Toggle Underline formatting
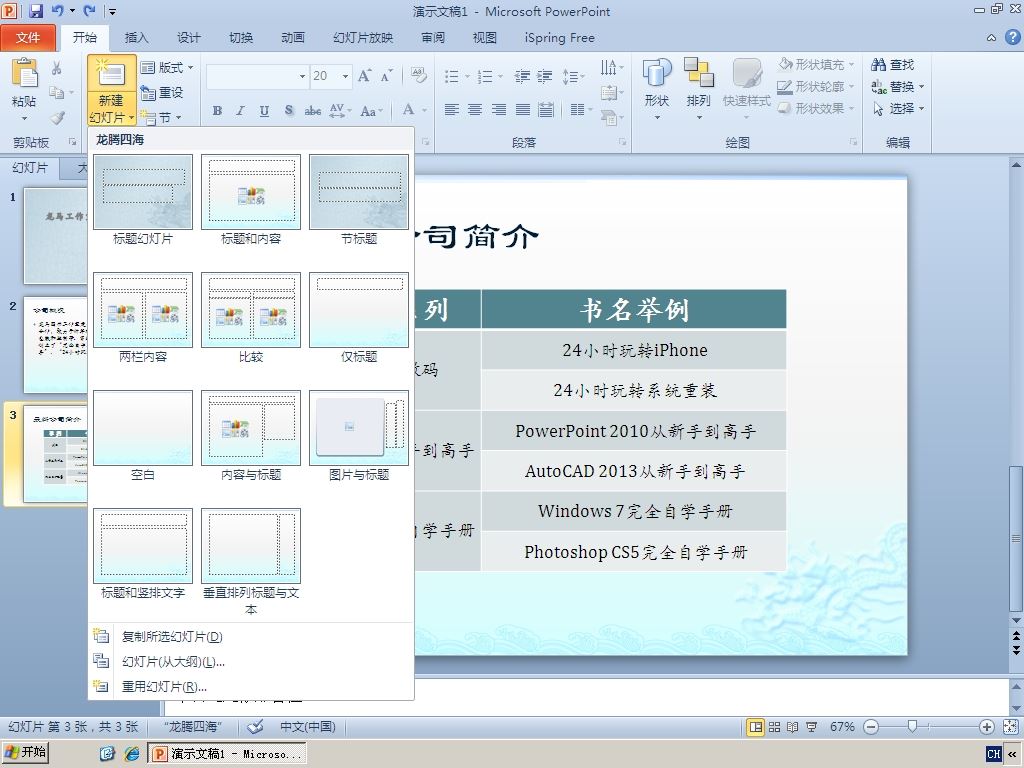Viewport: 1024px width, 768px height. click(x=264, y=111)
